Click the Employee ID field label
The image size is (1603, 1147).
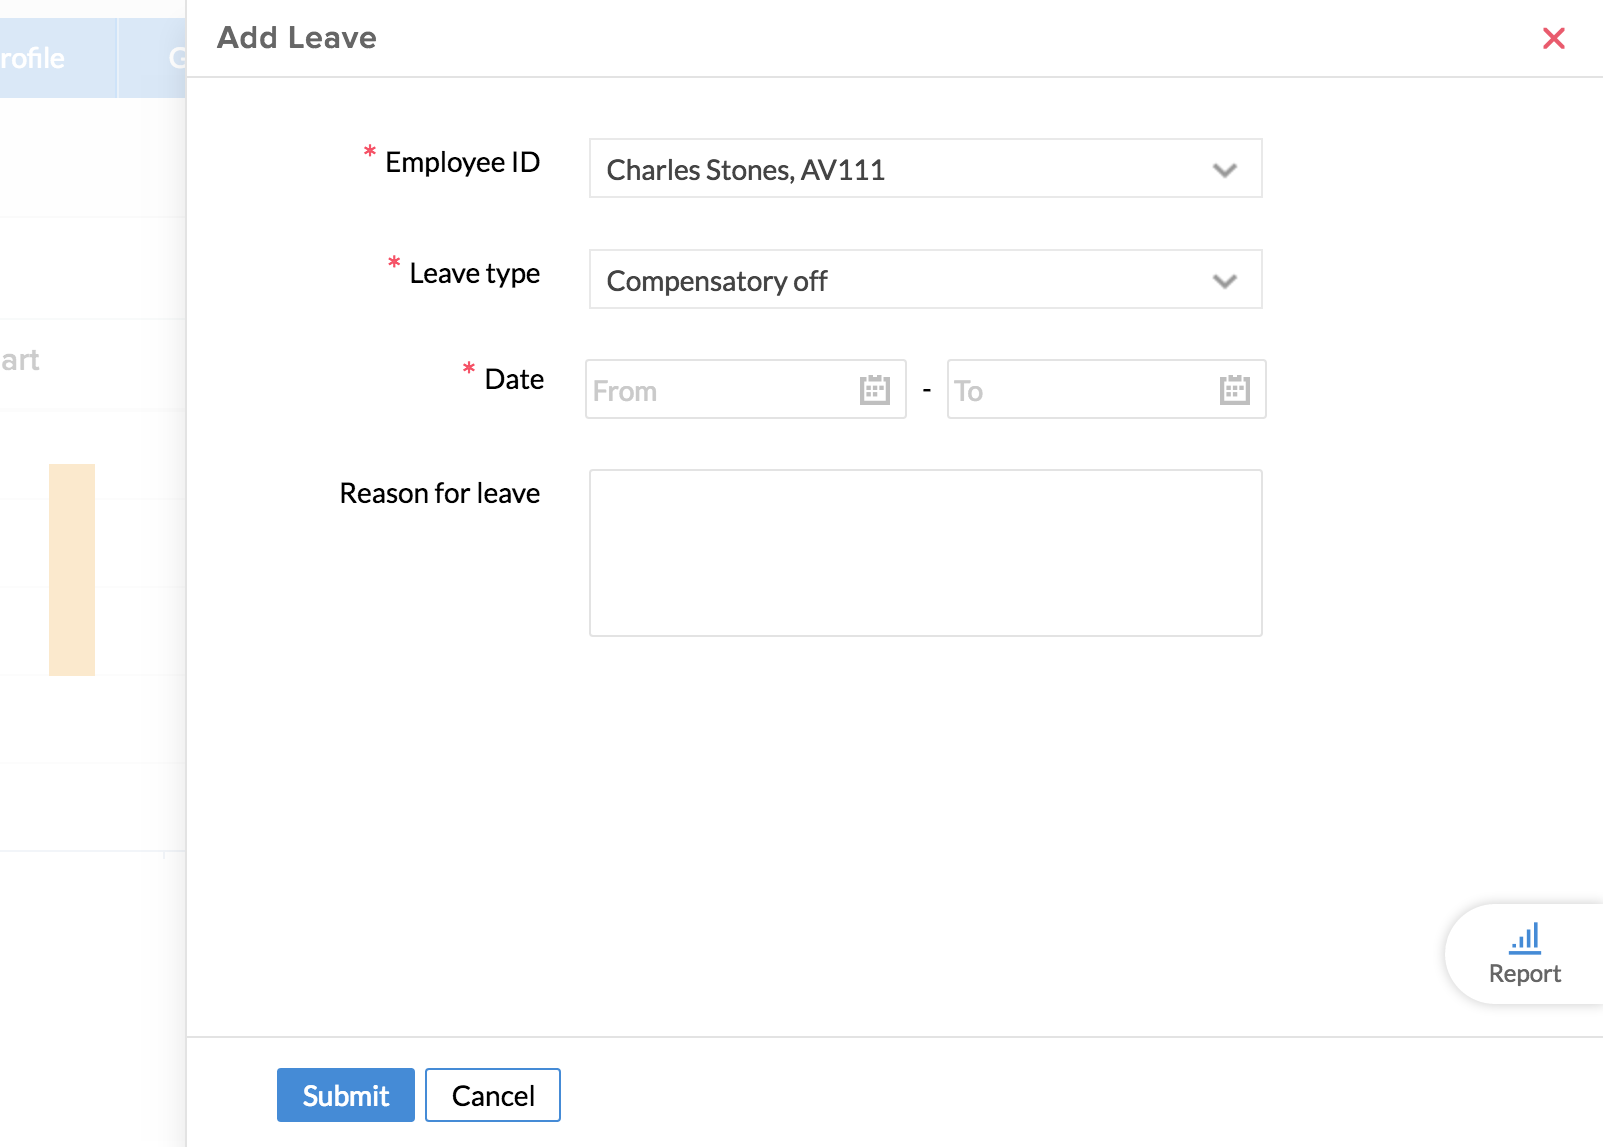pos(462,162)
